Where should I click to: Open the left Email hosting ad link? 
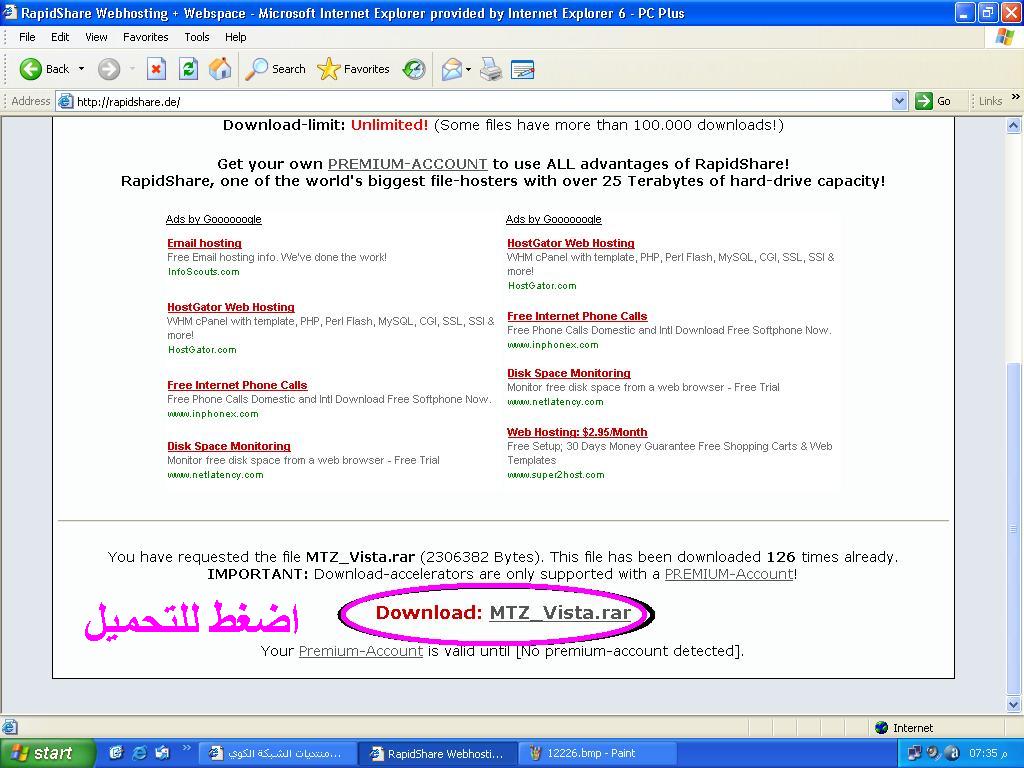click(204, 243)
